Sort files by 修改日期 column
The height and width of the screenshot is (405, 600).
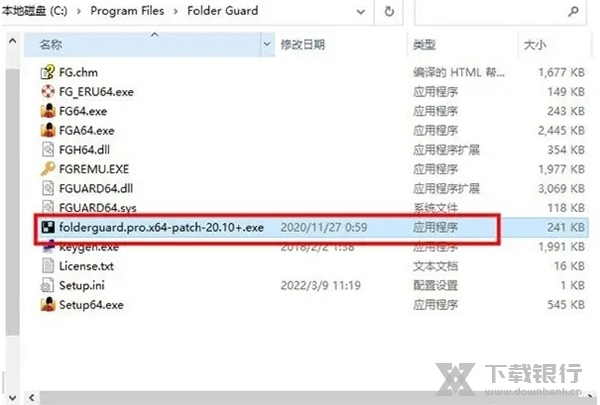303,45
